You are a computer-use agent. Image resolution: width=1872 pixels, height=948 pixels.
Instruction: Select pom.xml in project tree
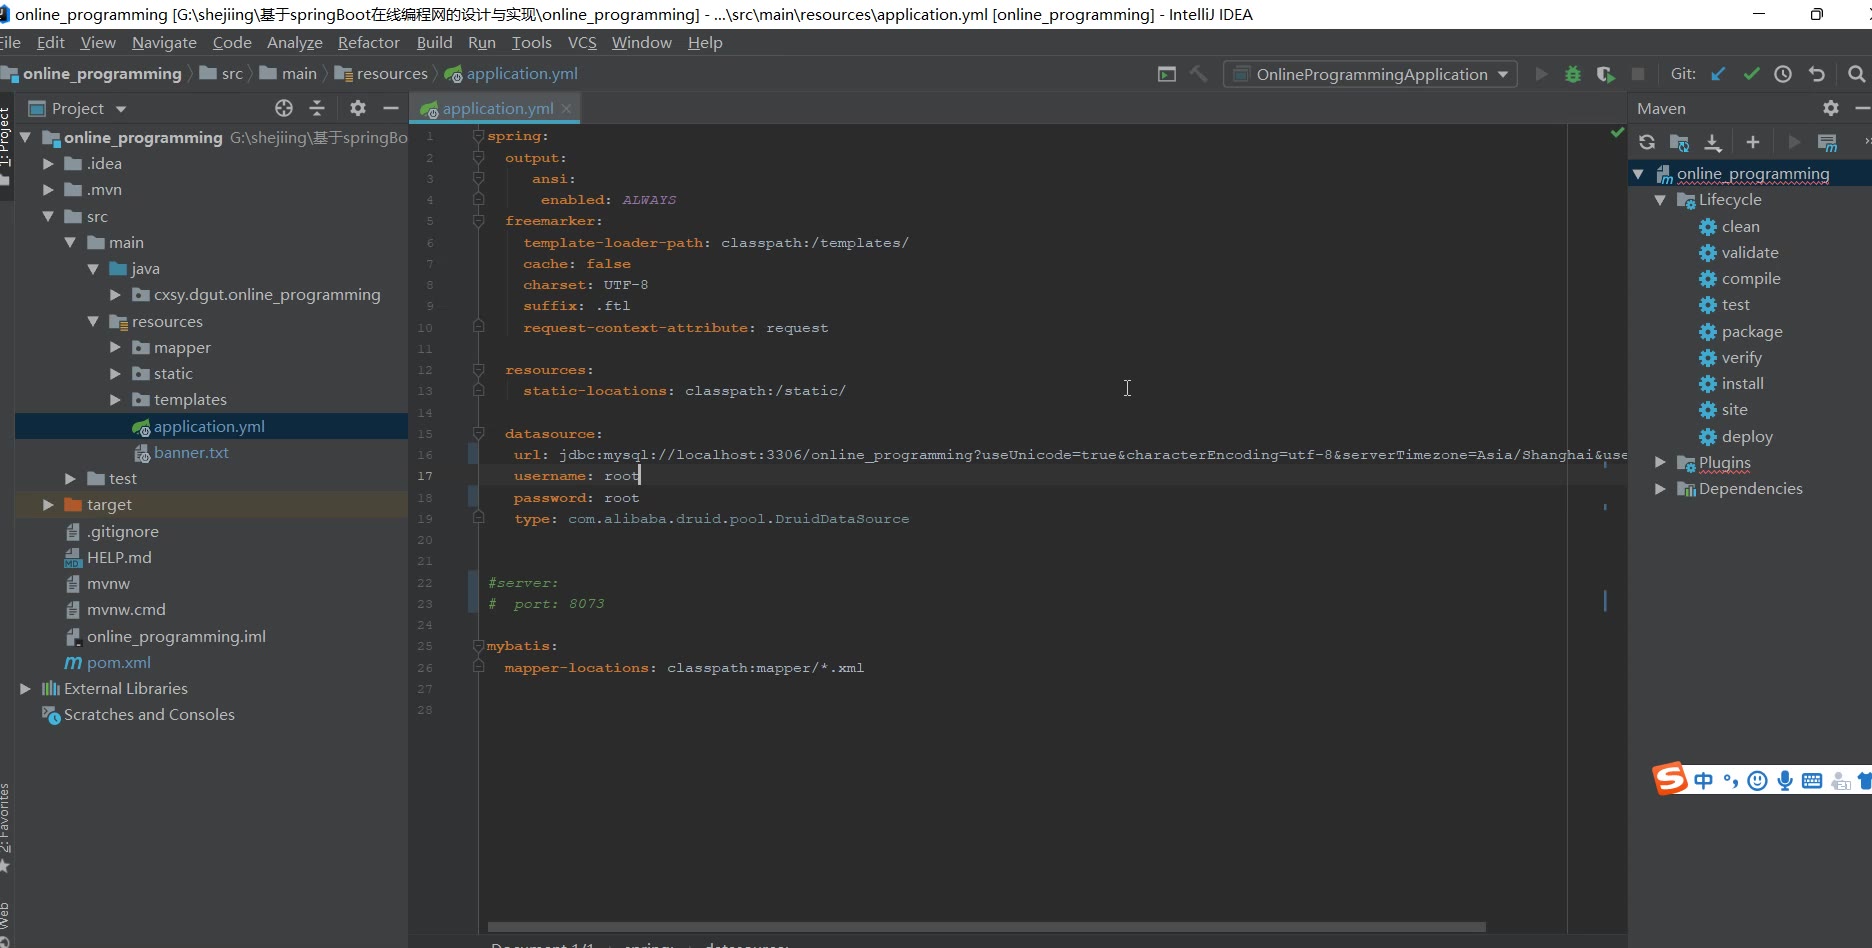click(118, 662)
